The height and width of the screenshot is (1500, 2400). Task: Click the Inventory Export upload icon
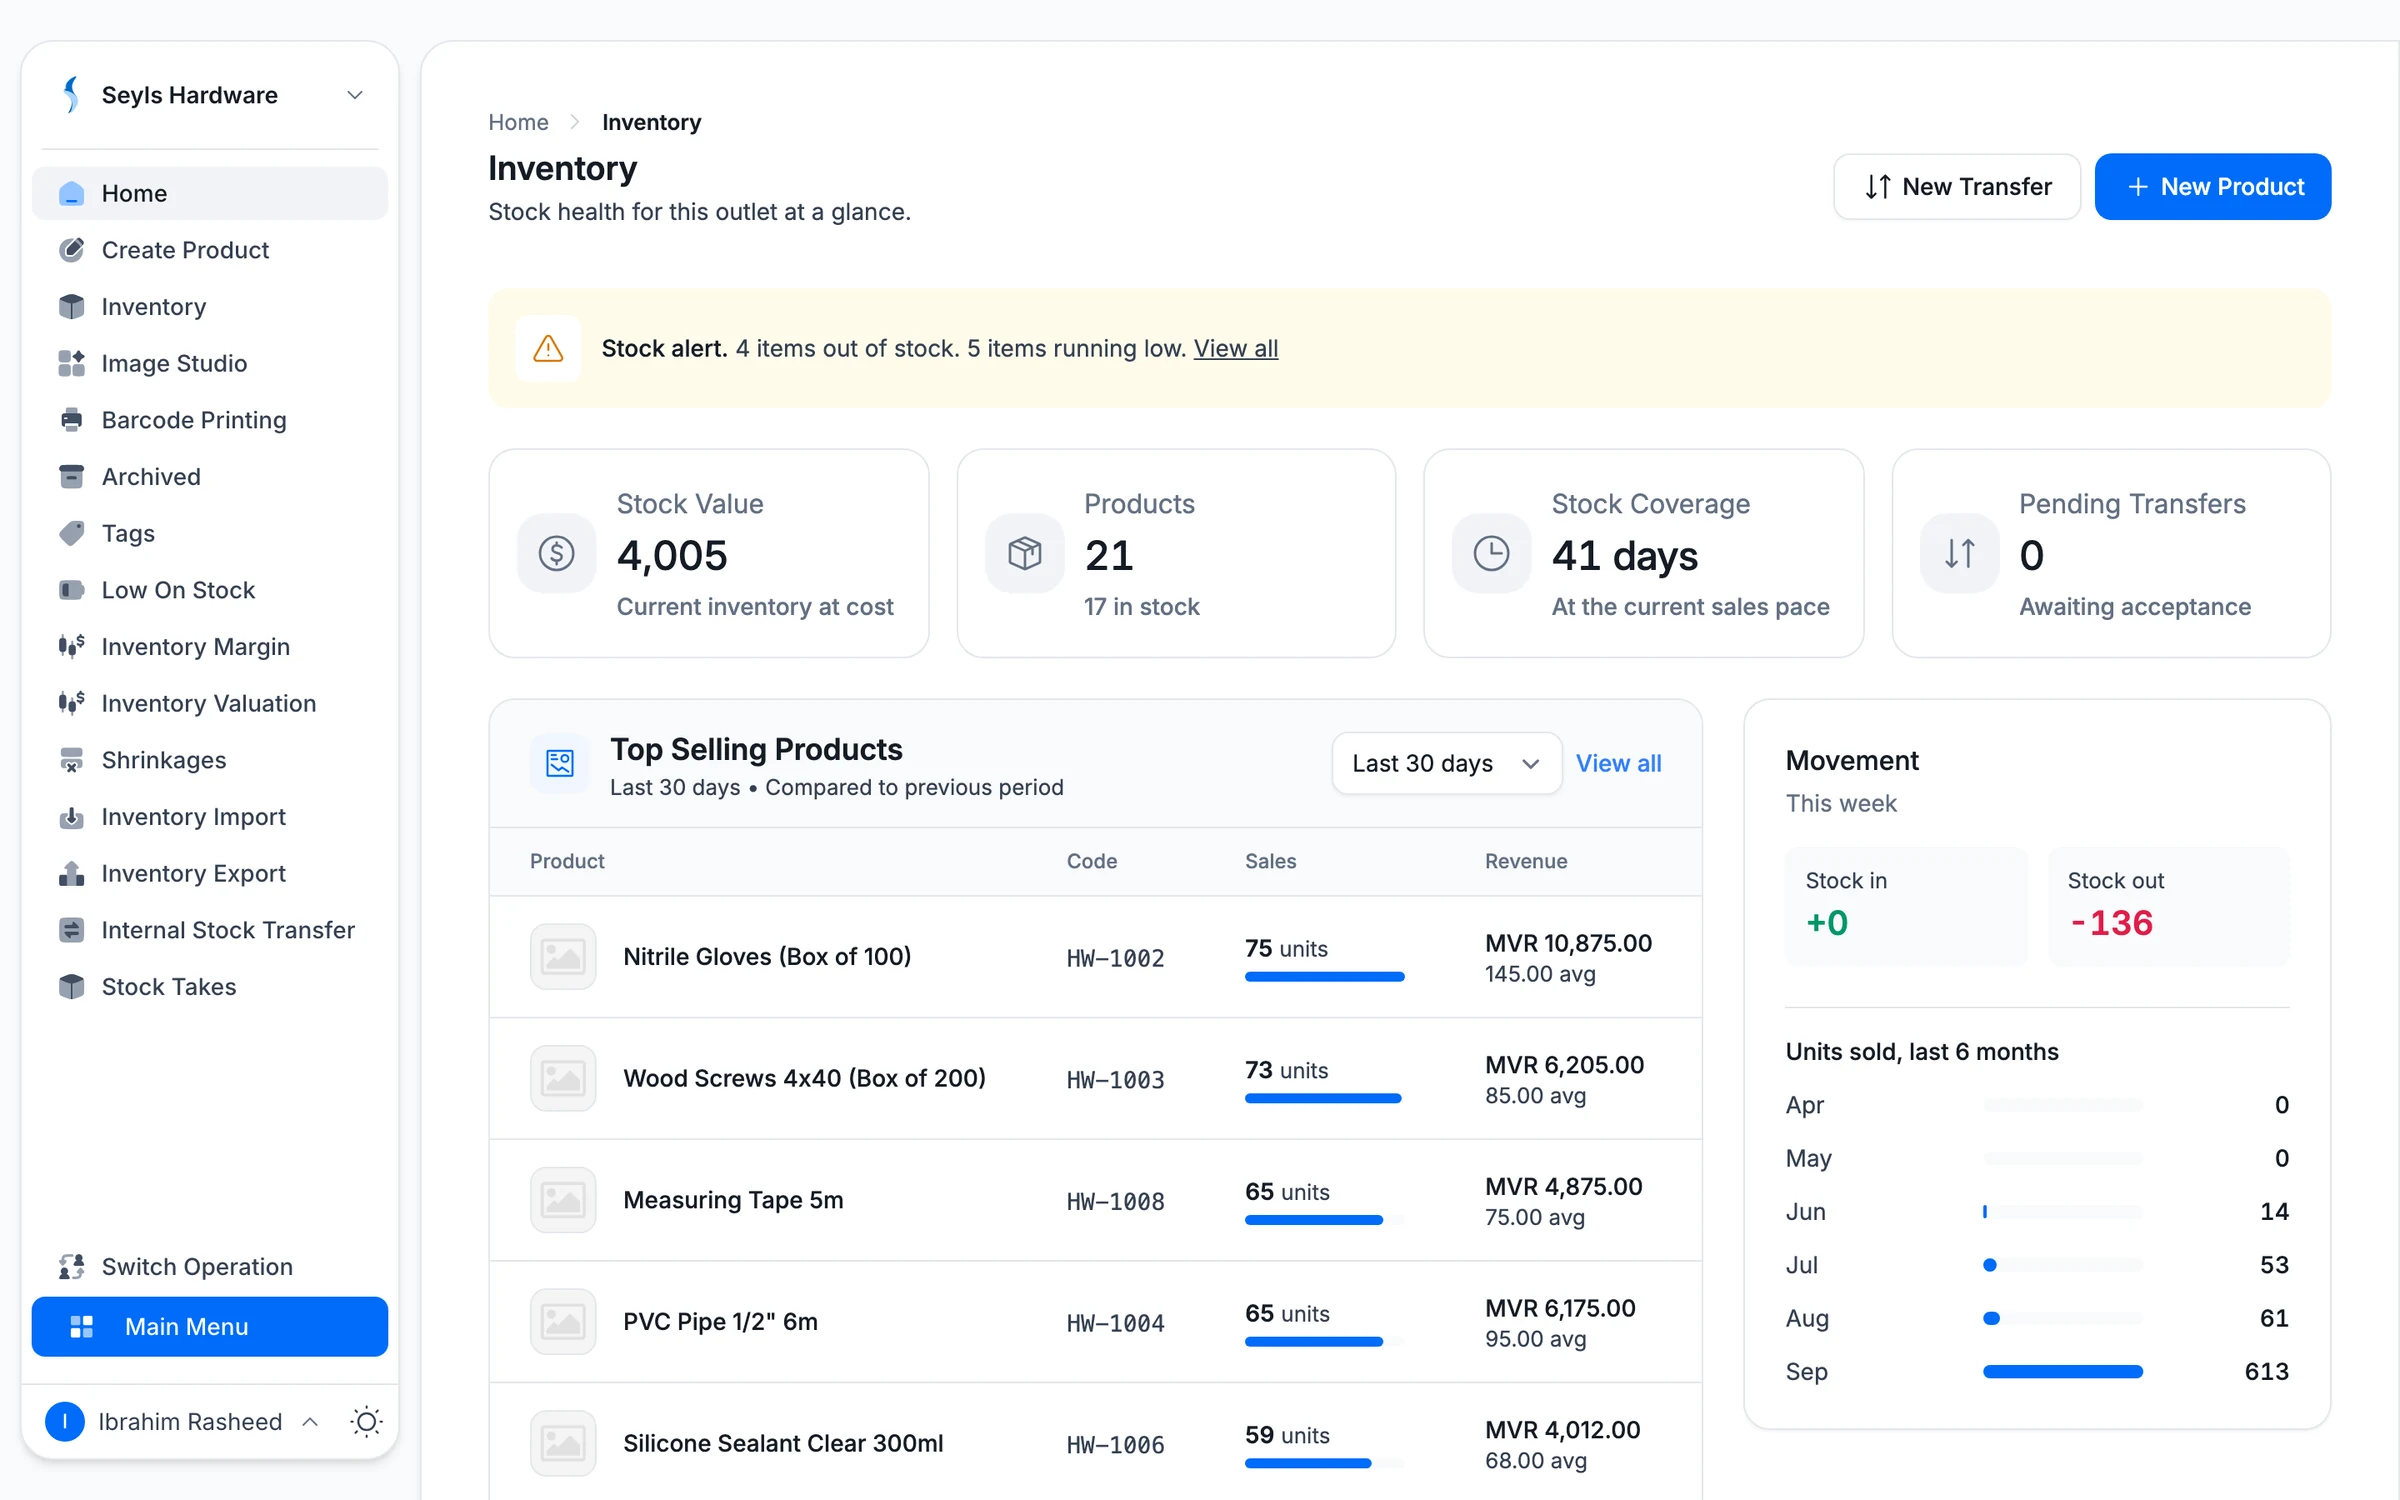[x=71, y=874]
